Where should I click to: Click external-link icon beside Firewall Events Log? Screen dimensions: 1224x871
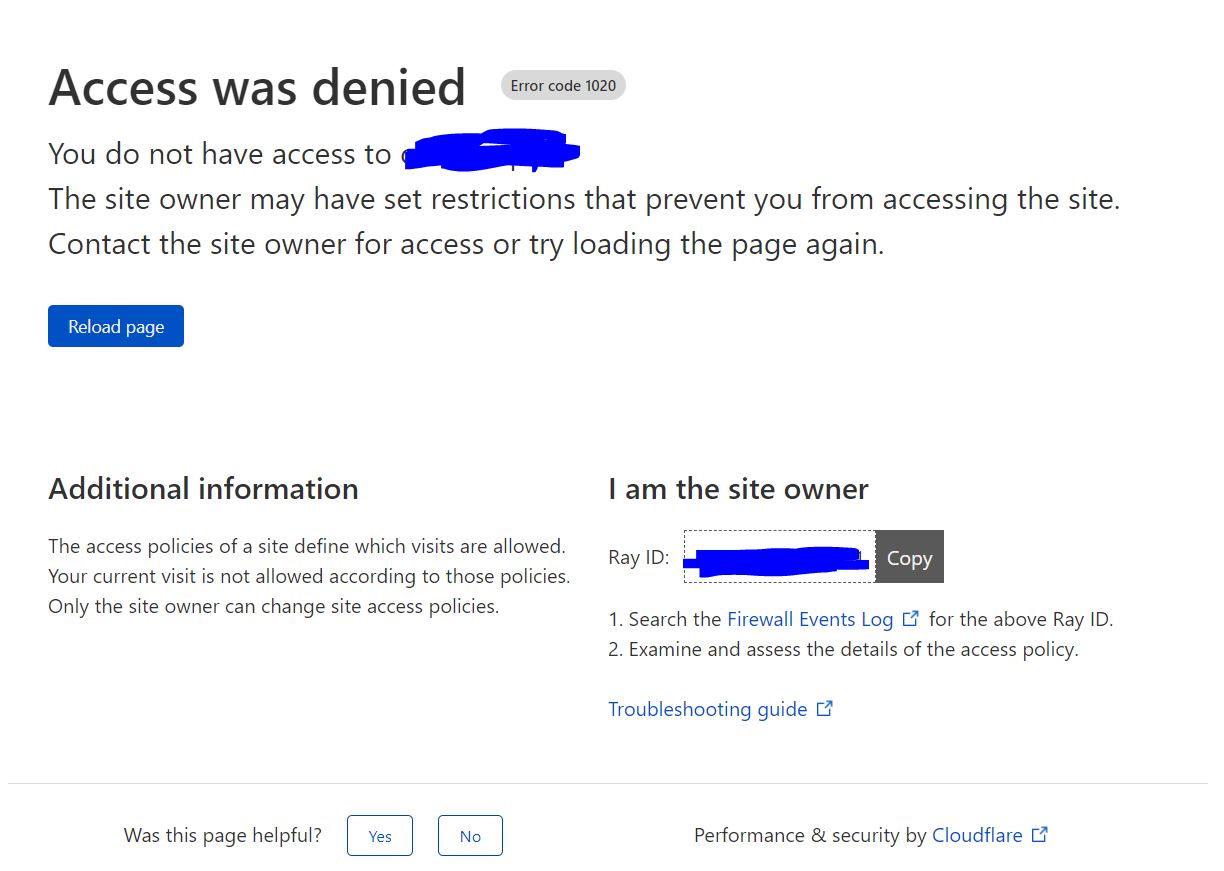point(910,619)
